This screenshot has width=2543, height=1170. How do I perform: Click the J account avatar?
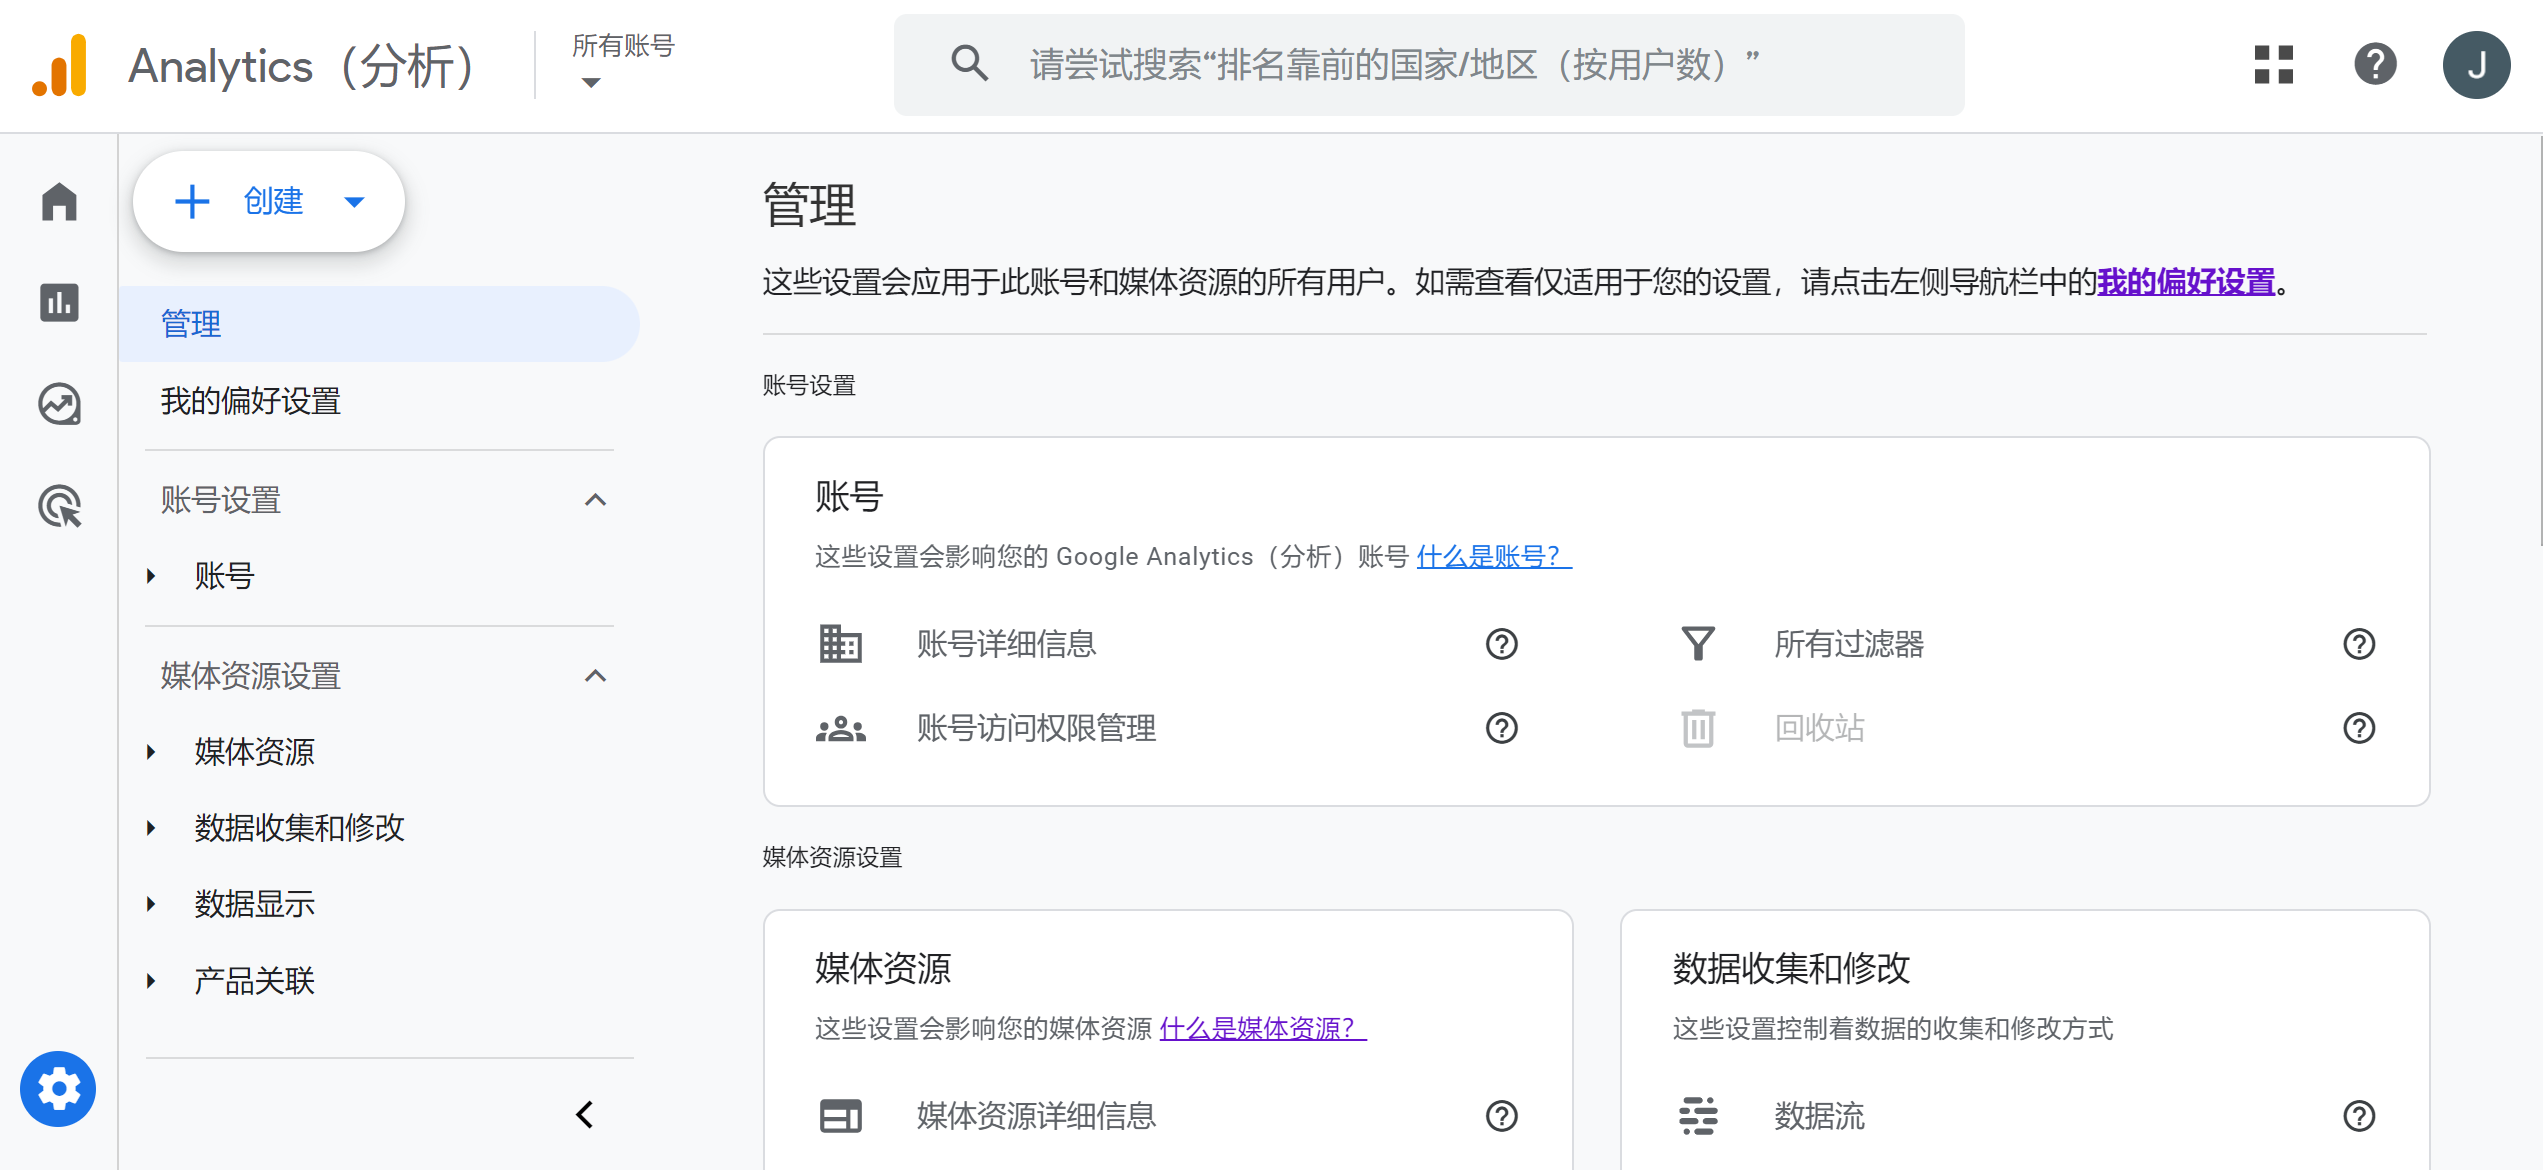point(2476,65)
